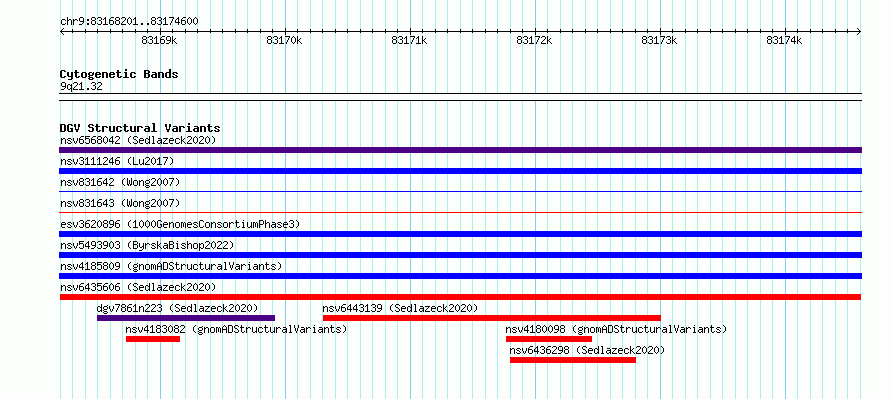
Task: Open nsv831642 (Wong2007) variant label
Action: pyautogui.click(x=120, y=182)
